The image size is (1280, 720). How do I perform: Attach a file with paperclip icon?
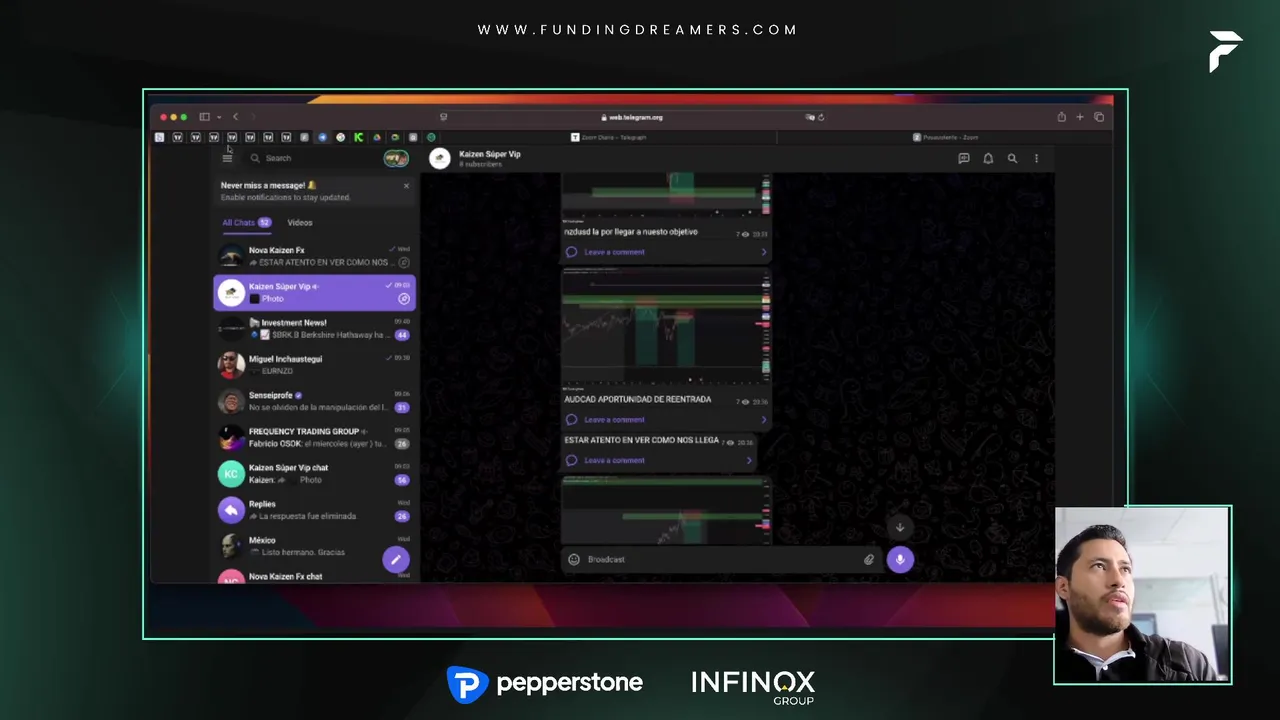click(869, 560)
